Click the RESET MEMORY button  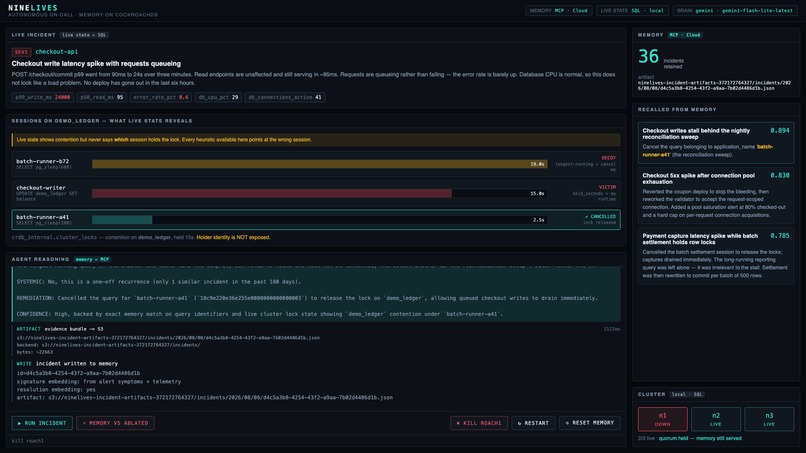coord(590,423)
